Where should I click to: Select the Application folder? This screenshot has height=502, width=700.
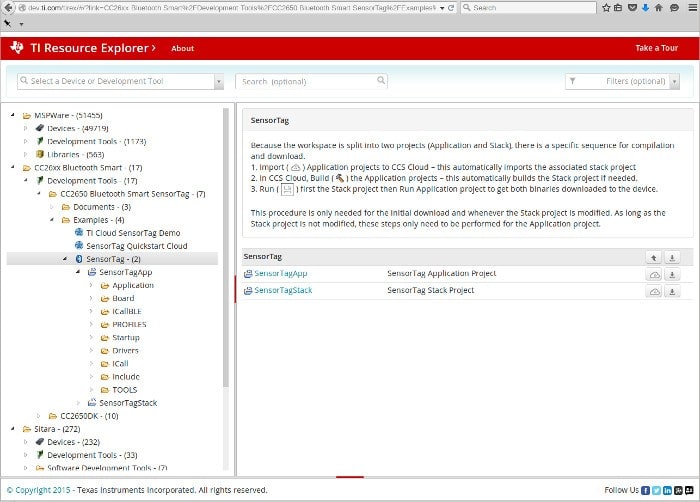[133, 285]
